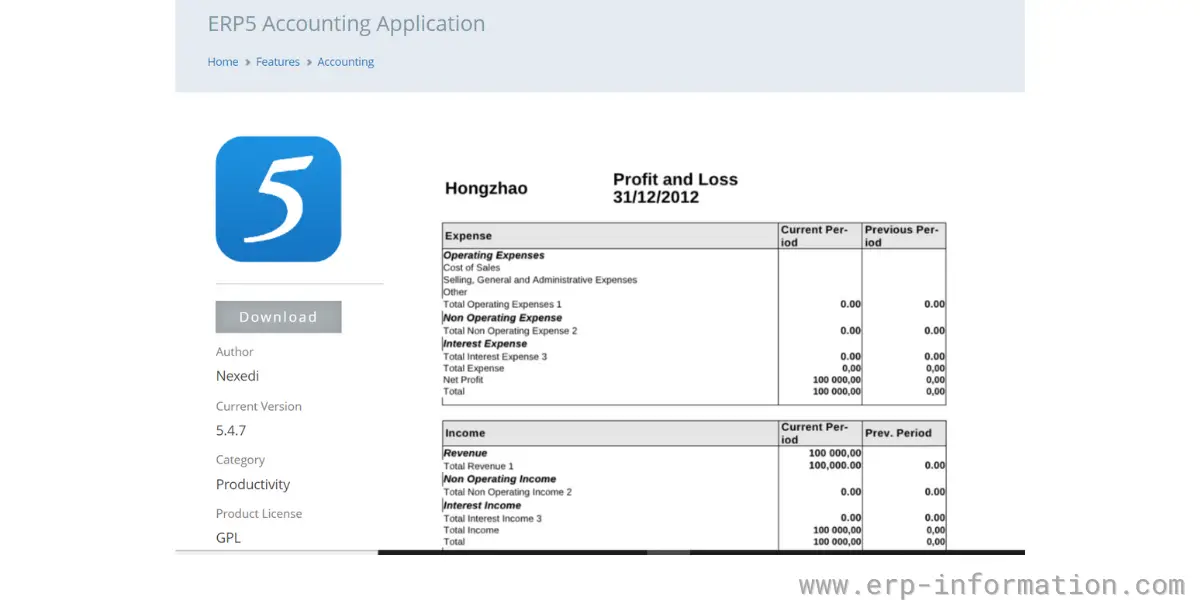Viewport: 1200px width, 600px height.
Task: Click the 'Current Version' label
Action: pyautogui.click(x=259, y=407)
